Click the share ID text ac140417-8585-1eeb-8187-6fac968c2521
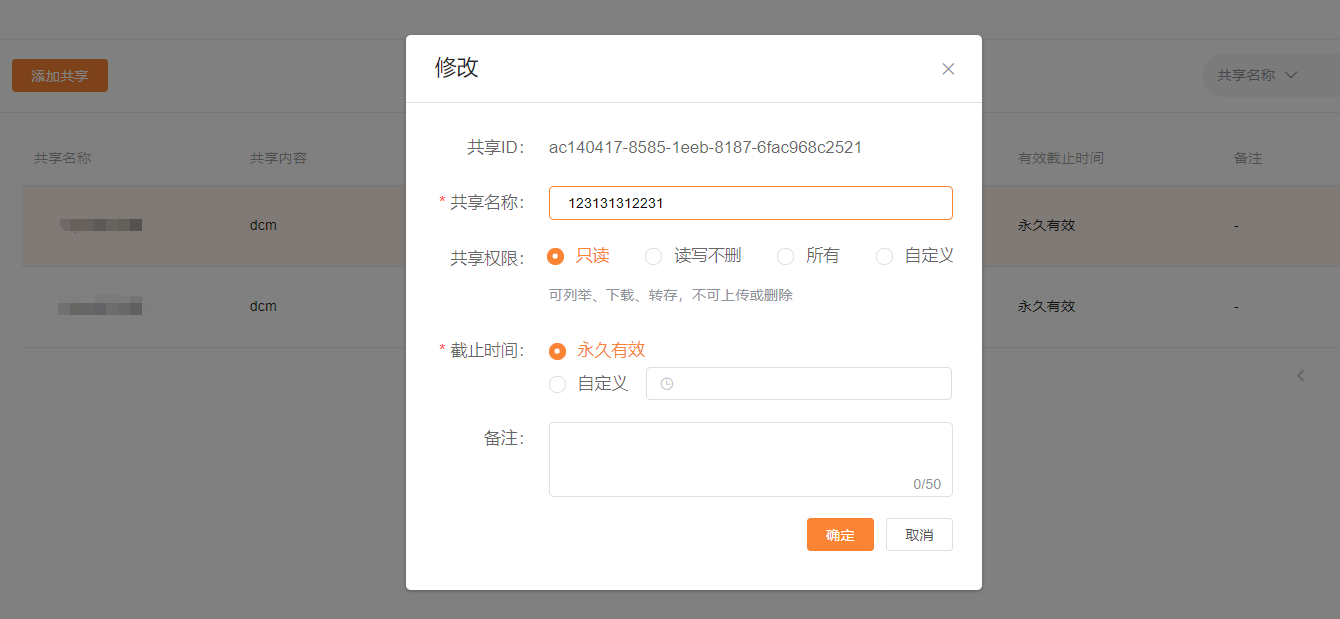 [x=705, y=148]
